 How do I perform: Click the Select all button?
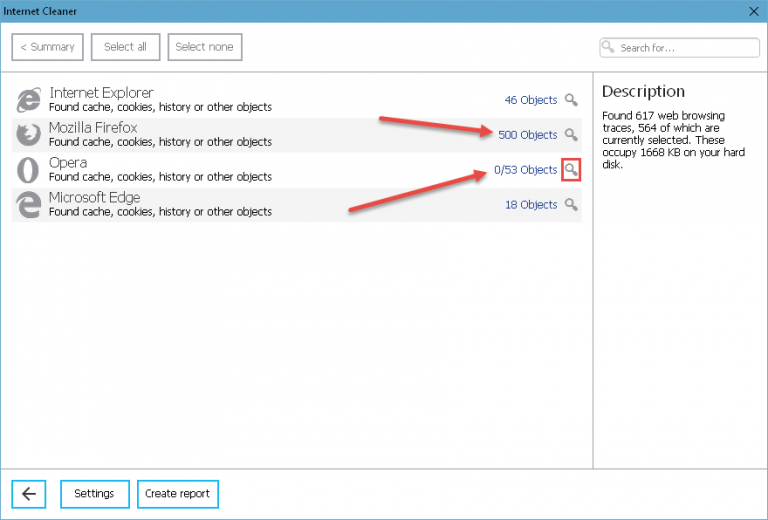[x=125, y=47]
